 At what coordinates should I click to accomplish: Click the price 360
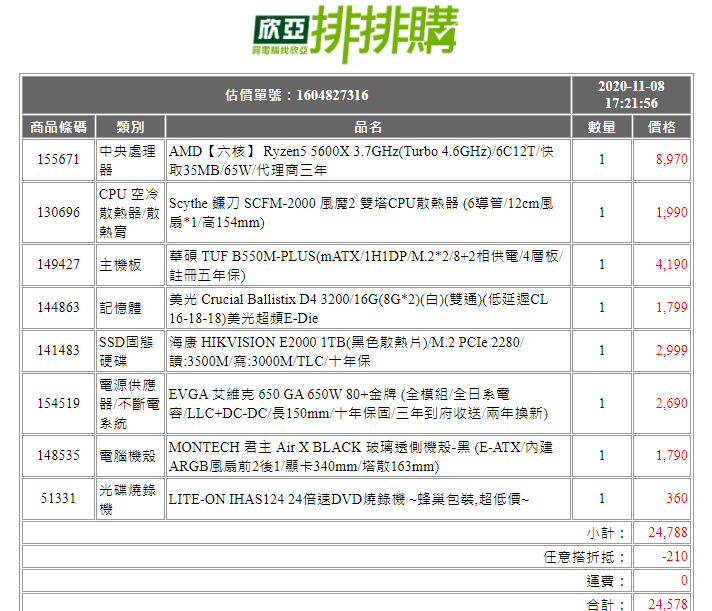pyautogui.click(x=677, y=498)
